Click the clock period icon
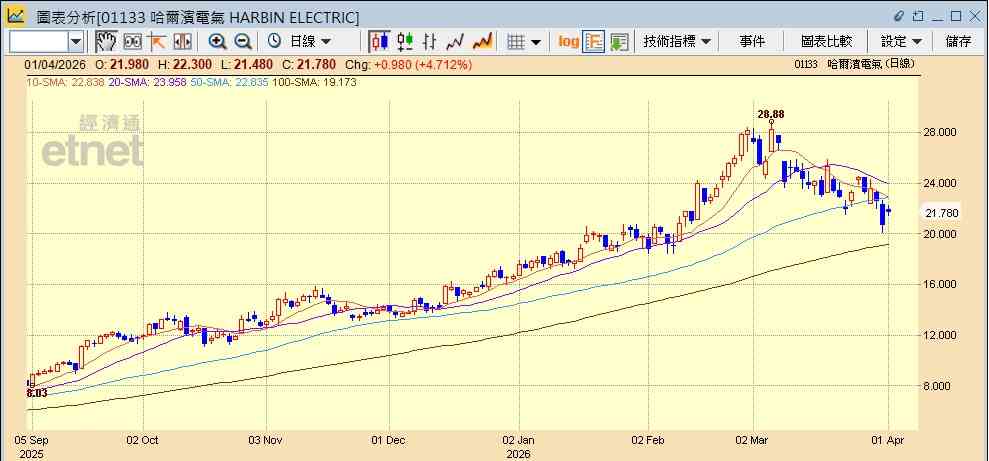 [x=274, y=42]
